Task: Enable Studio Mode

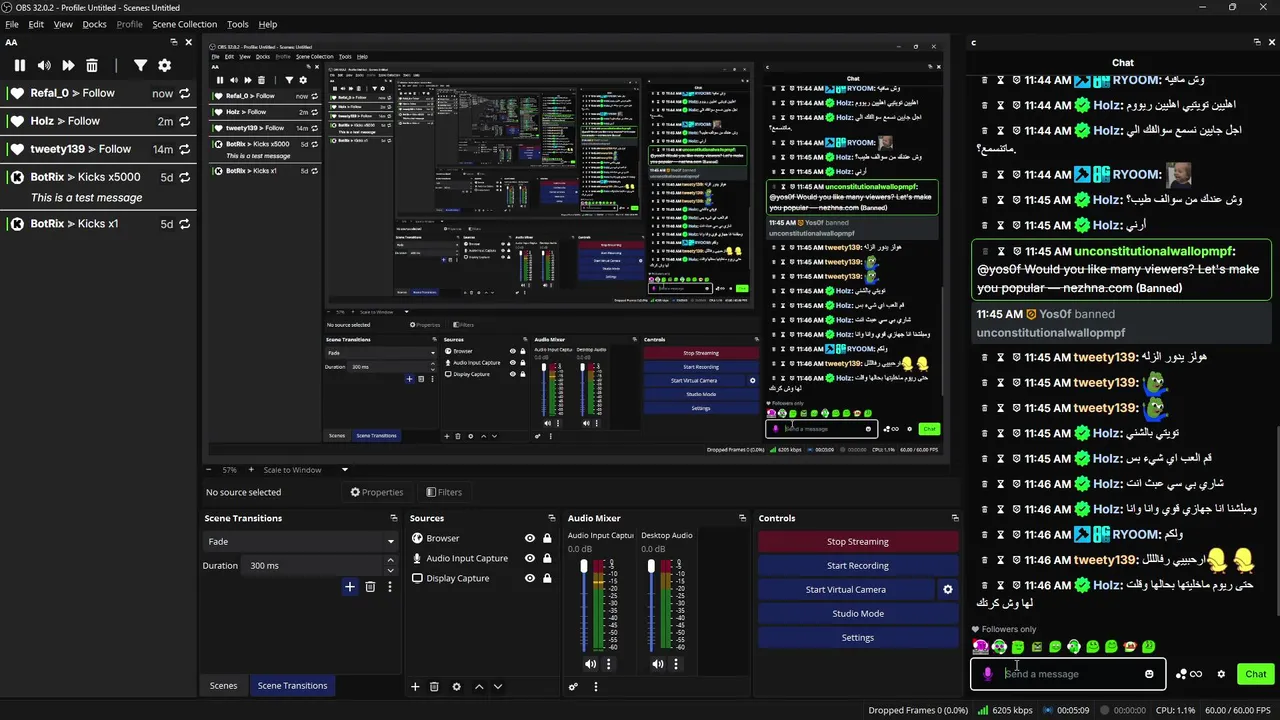Action: (x=858, y=614)
